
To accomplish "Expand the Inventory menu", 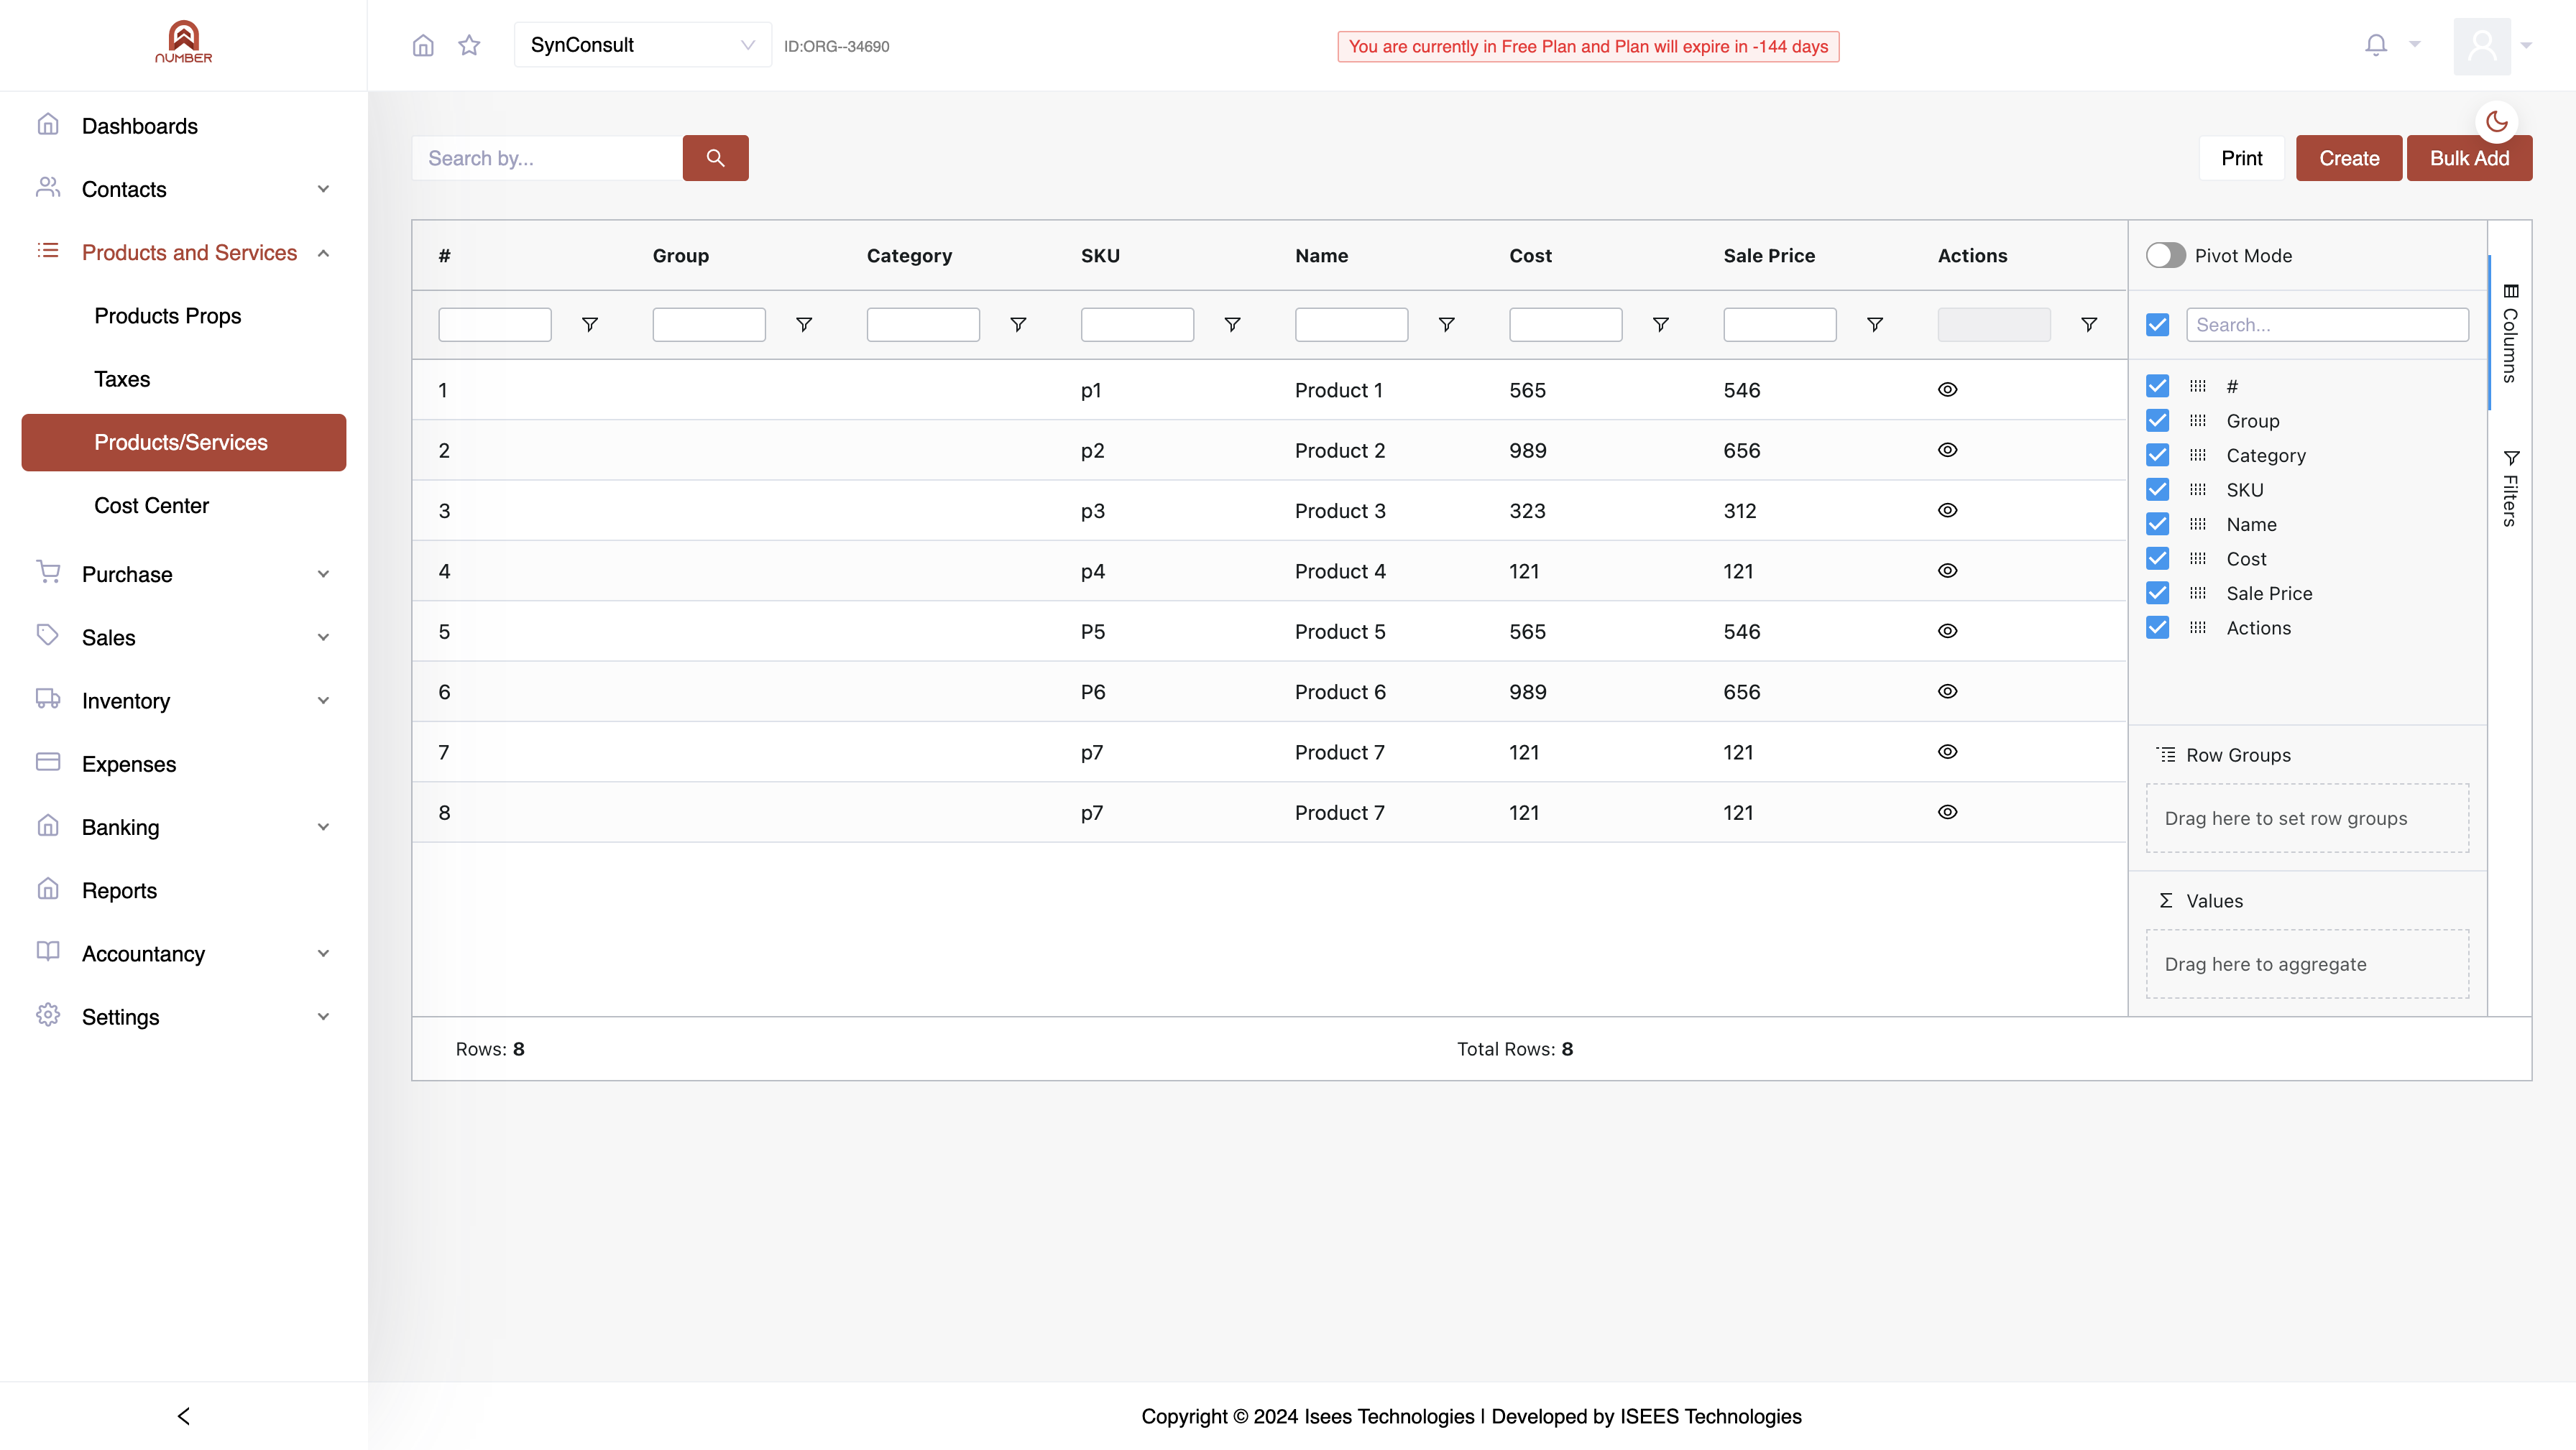I will (184, 700).
